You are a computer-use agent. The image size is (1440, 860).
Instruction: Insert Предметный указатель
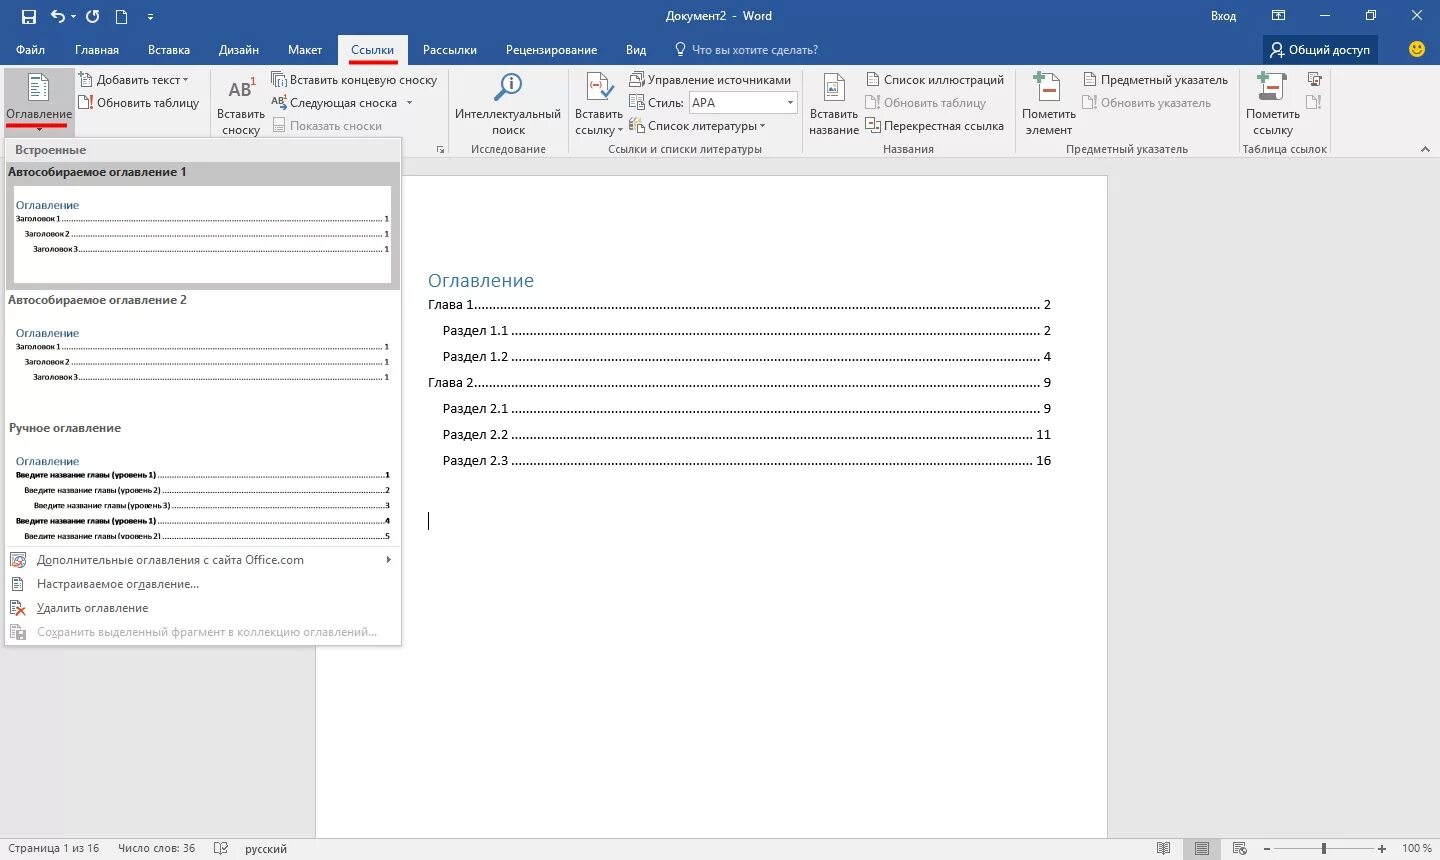(1155, 80)
